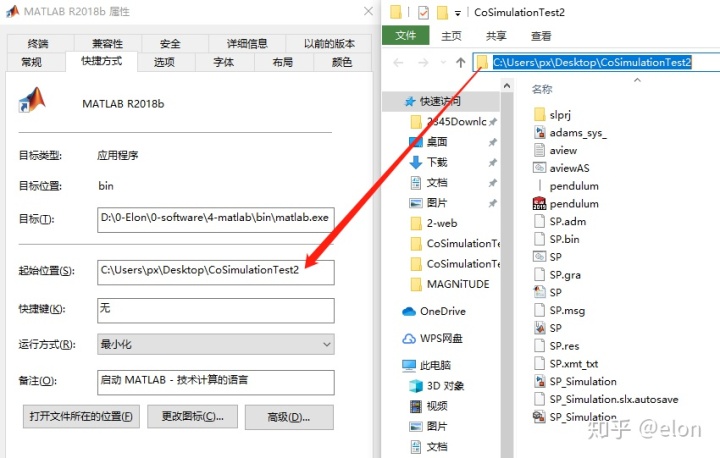The image size is (720, 458).
Task: Switch to the 兼容性 tab
Action: coord(107,44)
